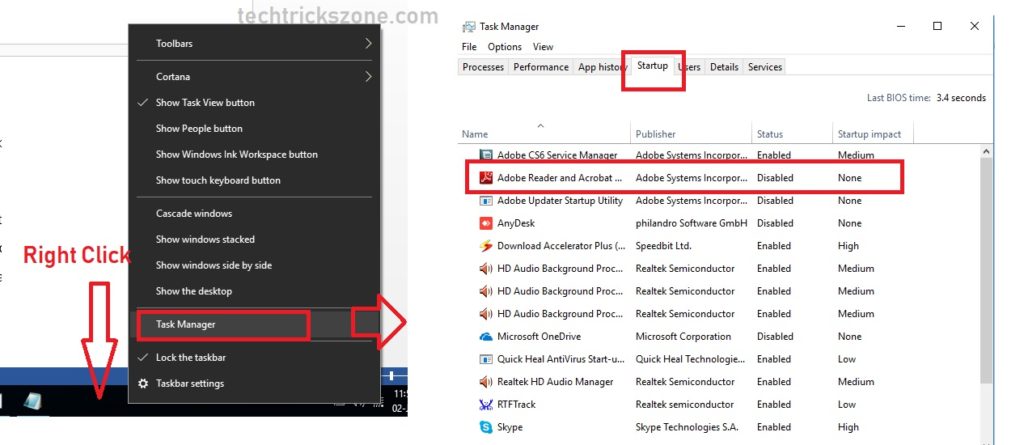
Task: Click the Quick Heal AntiVirus icon
Action: (486, 359)
